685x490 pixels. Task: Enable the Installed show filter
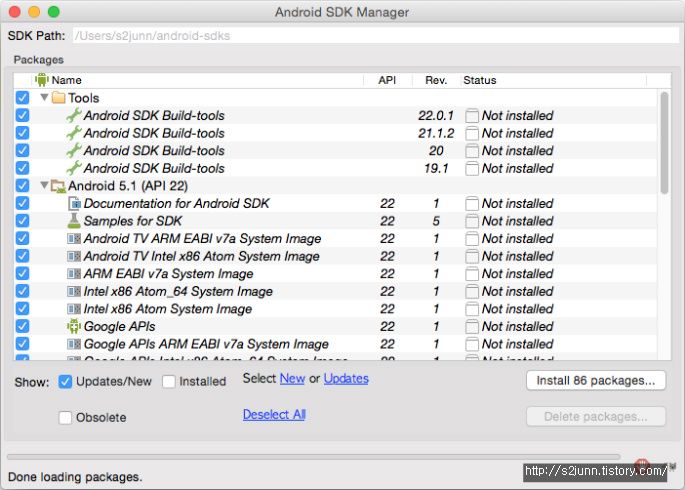(169, 381)
